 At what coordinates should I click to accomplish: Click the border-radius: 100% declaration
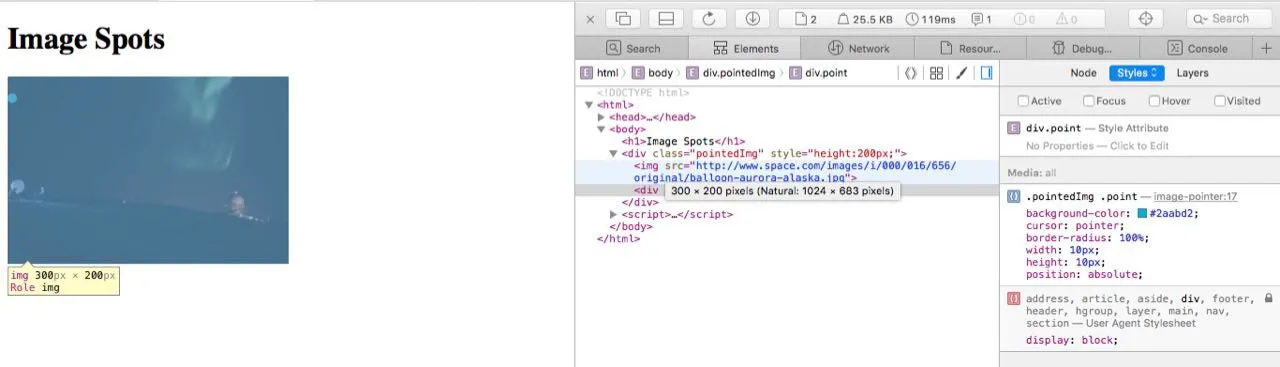pyautogui.click(x=1087, y=238)
